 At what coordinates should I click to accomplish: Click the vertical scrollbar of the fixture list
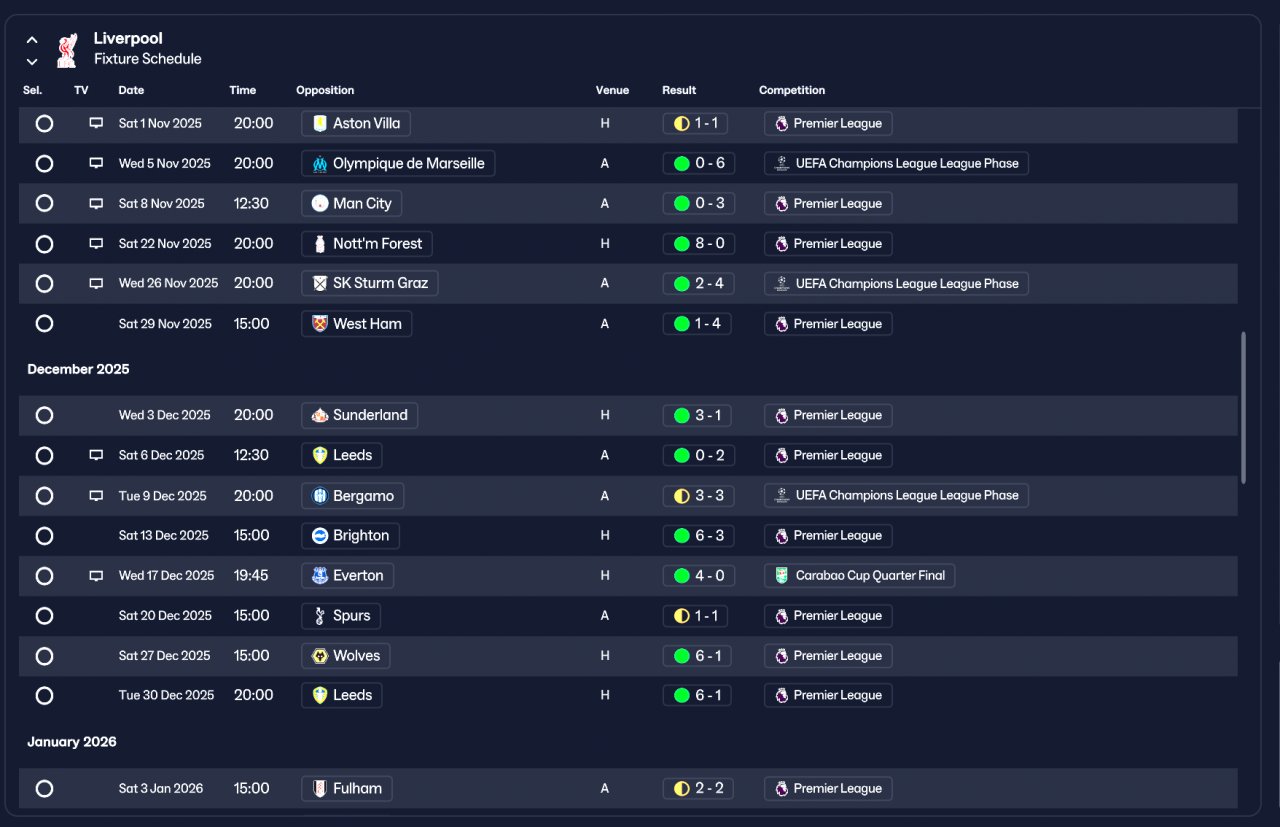click(x=1244, y=408)
